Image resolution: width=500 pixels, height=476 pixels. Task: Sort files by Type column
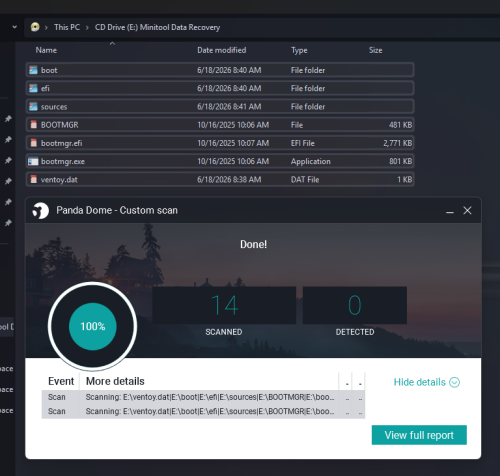click(x=299, y=50)
